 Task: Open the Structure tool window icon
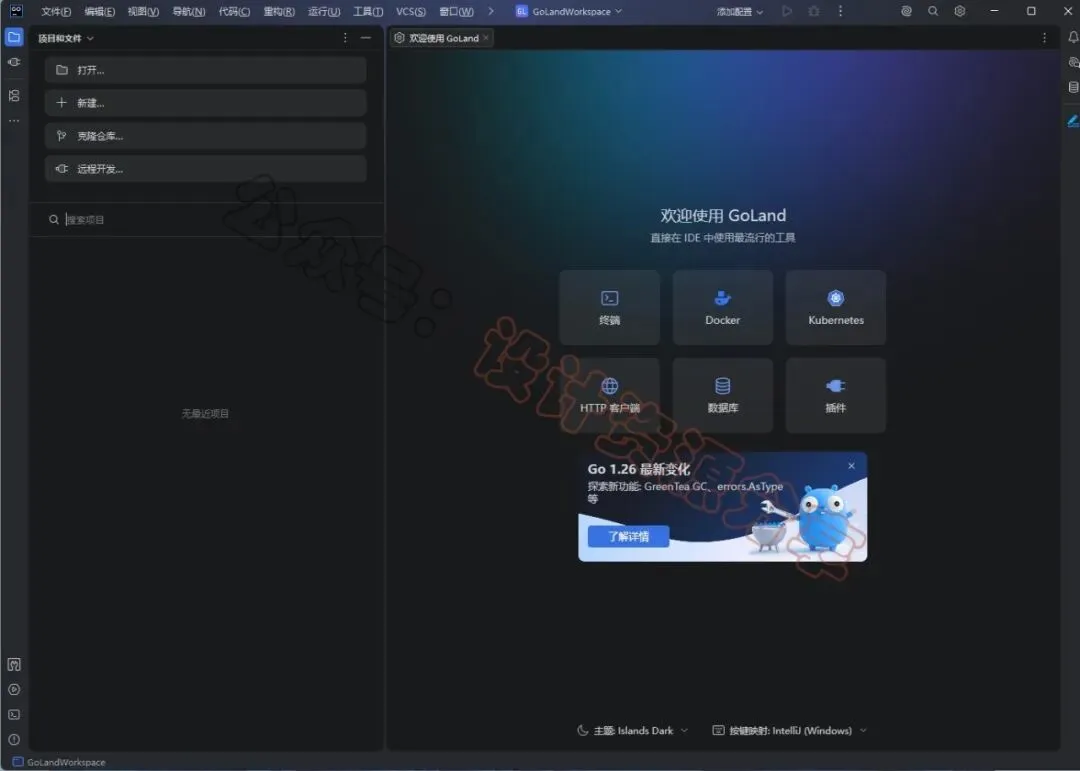click(14, 96)
